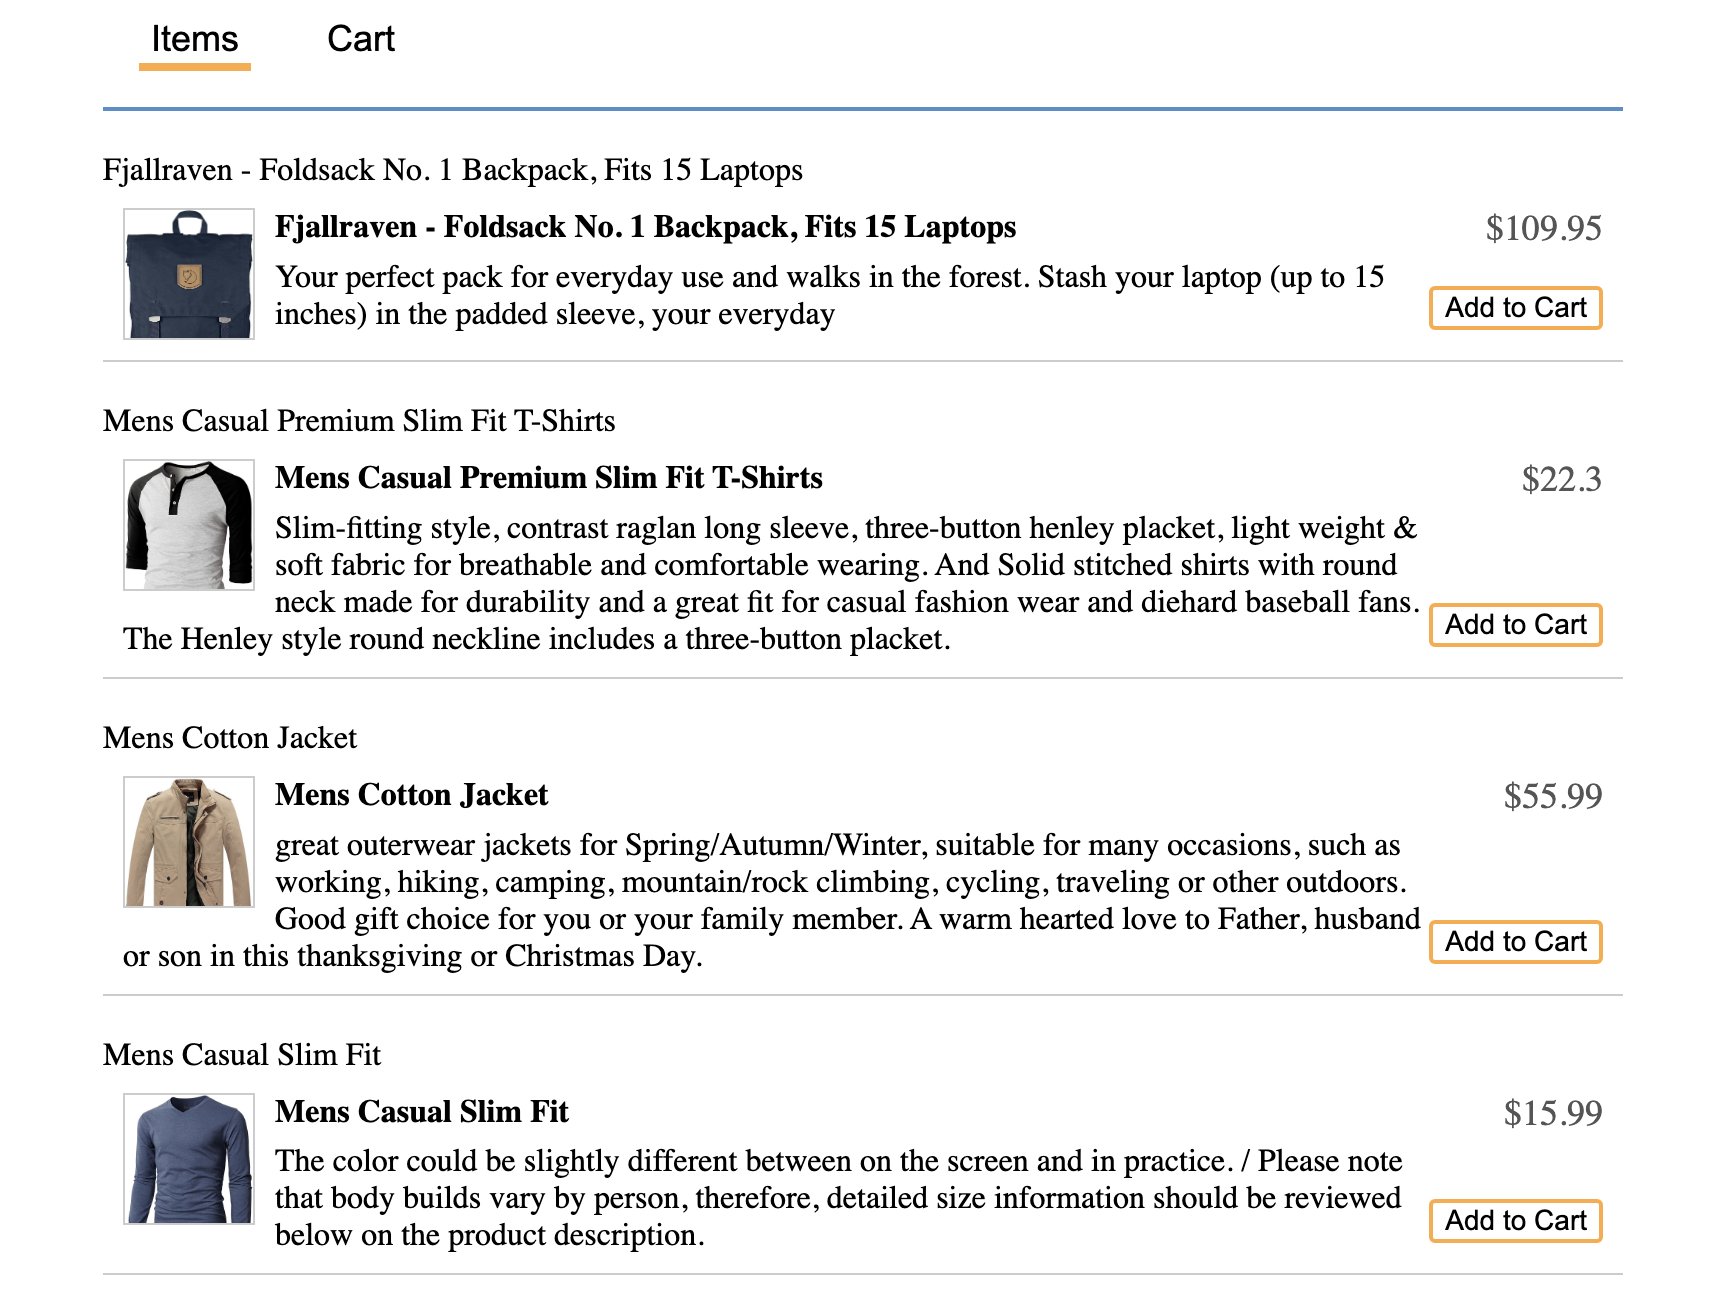
Task: Click the jacket description about outerwear
Action: [772, 901]
